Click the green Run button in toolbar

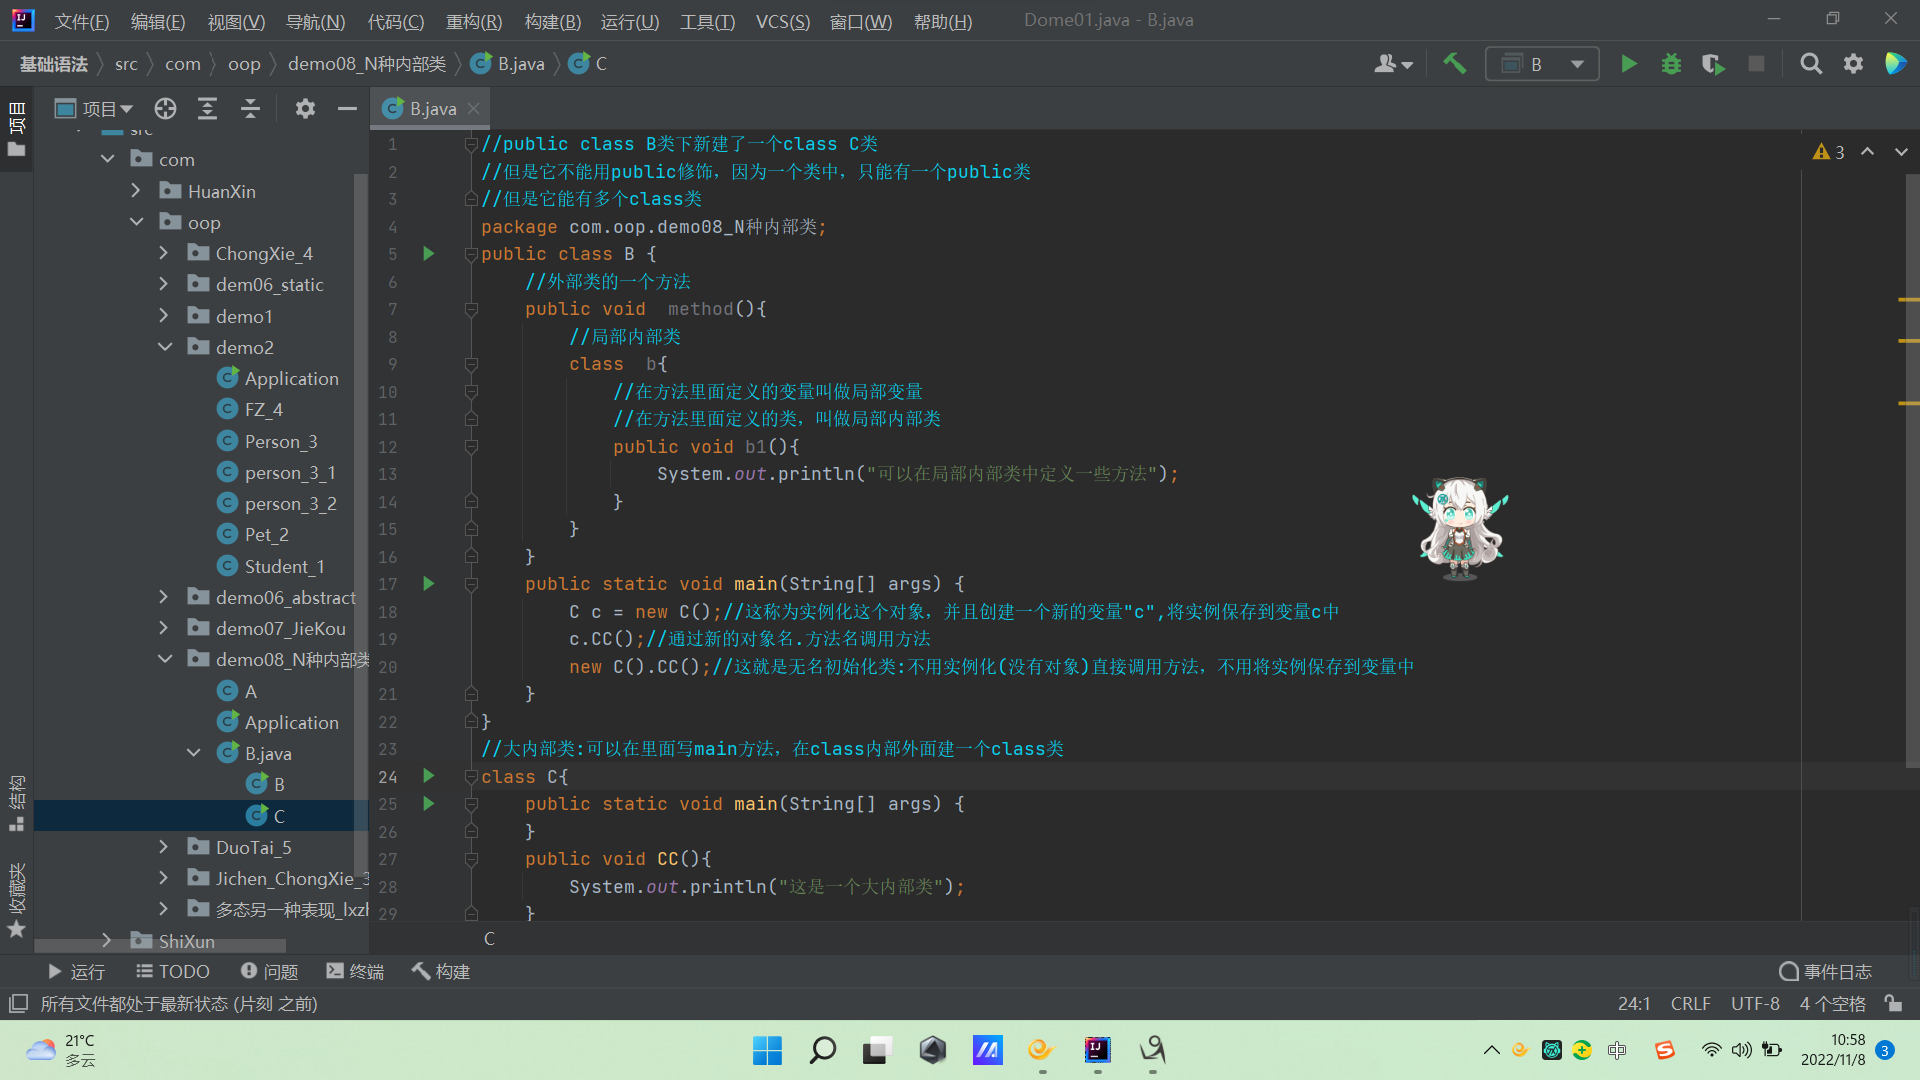(1629, 64)
